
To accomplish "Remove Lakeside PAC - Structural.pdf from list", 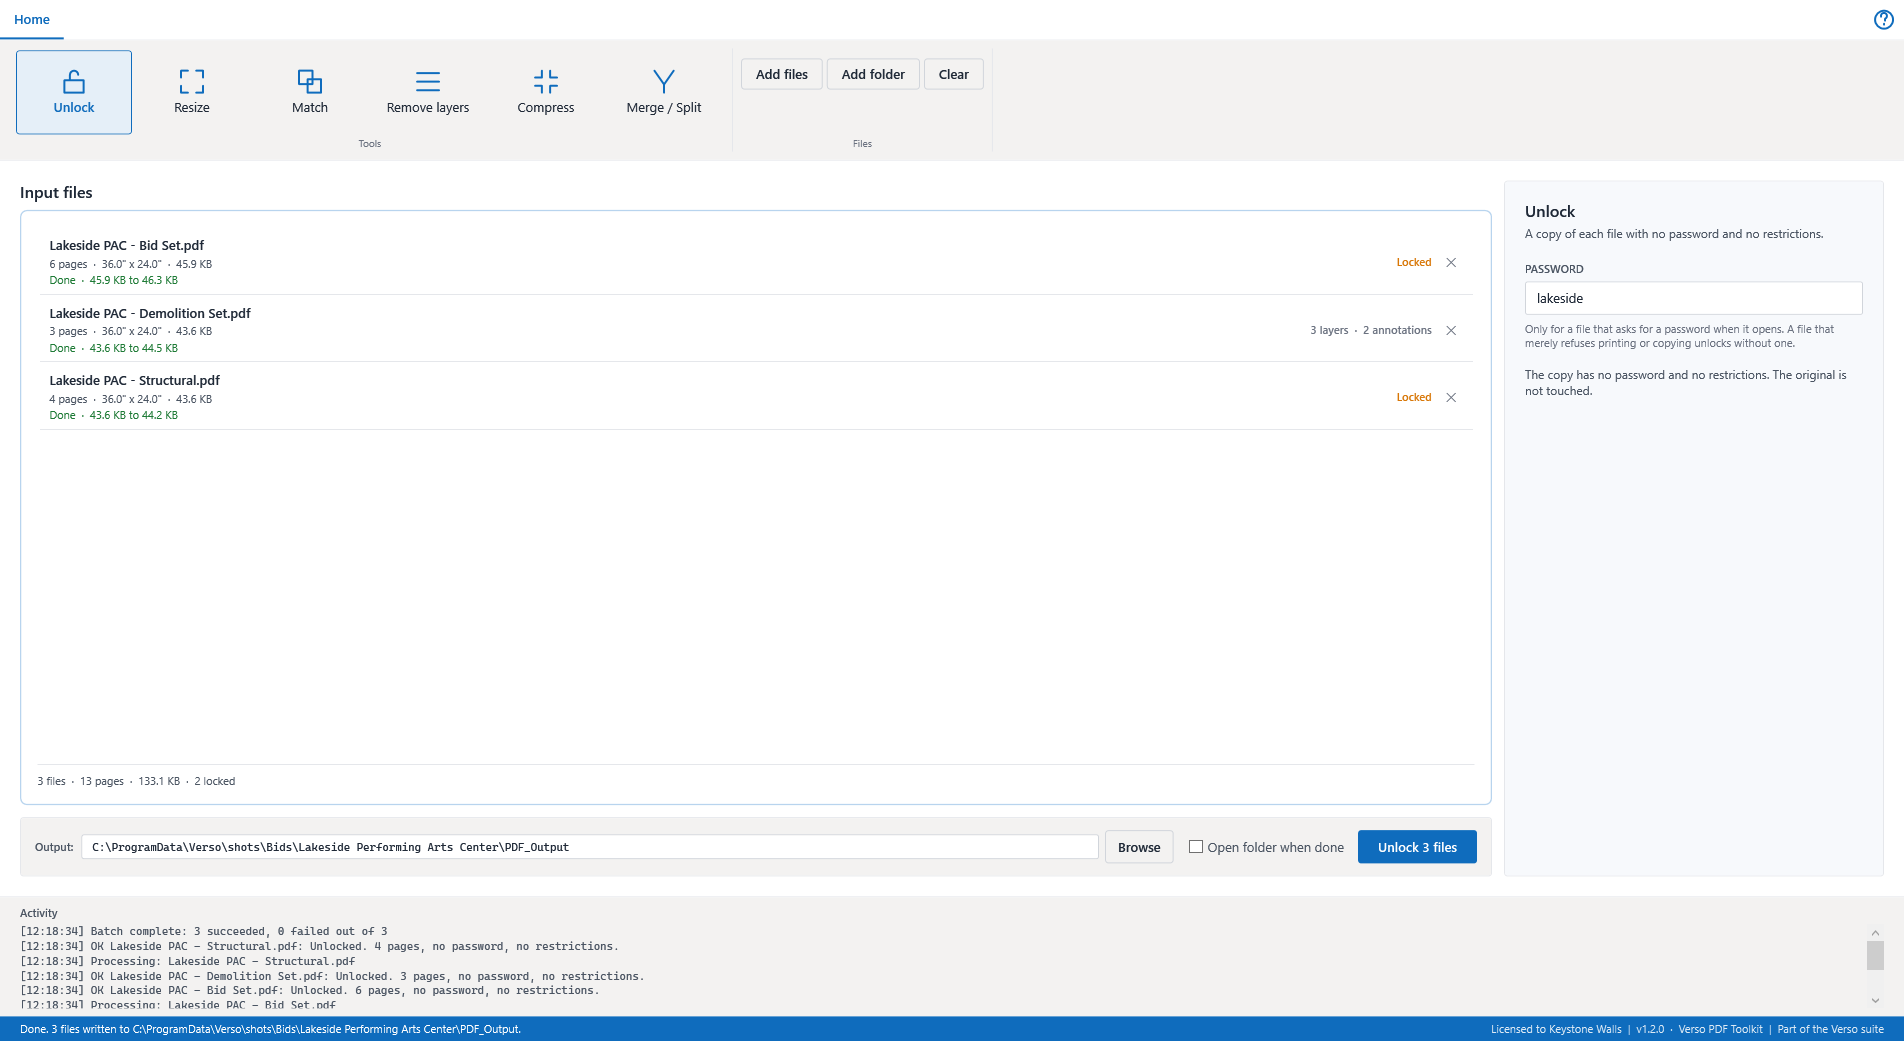I will [x=1451, y=397].
